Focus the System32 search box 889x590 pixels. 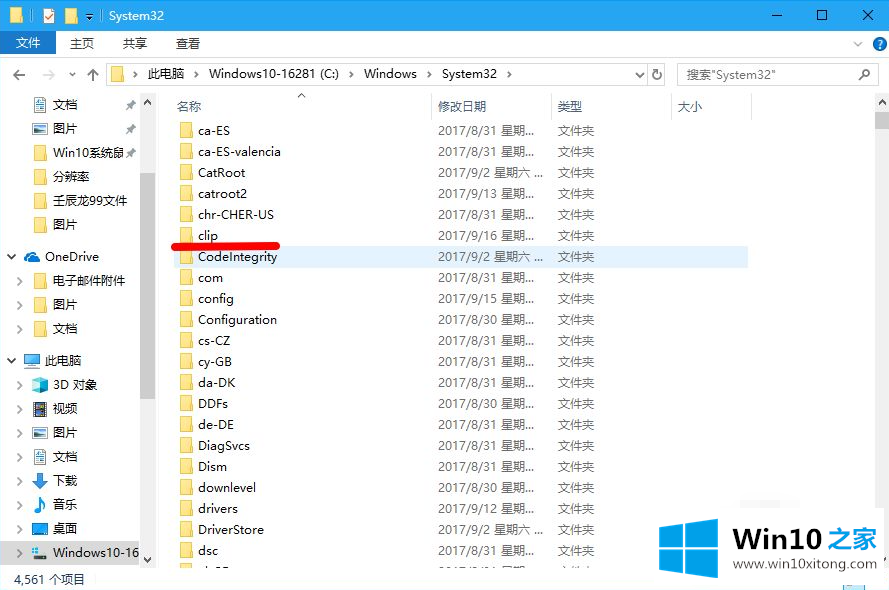pyautogui.click(x=778, y=74)
